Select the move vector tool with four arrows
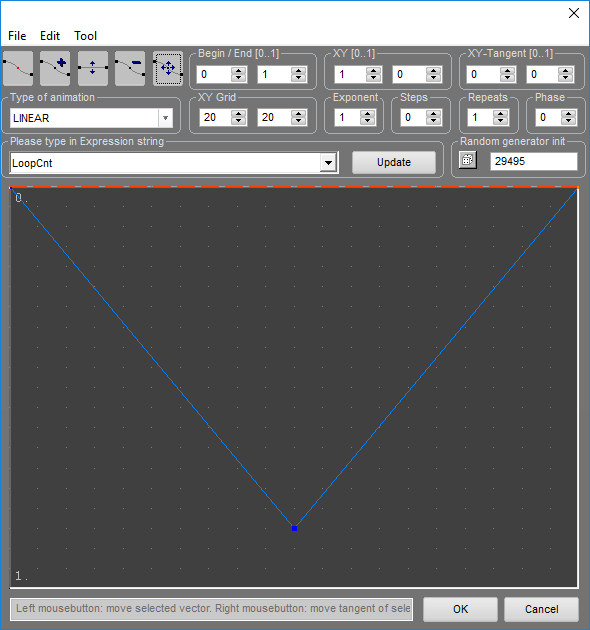Image resolution: width=590 pixels, height=630 pixels. click(x=168, y=68)
